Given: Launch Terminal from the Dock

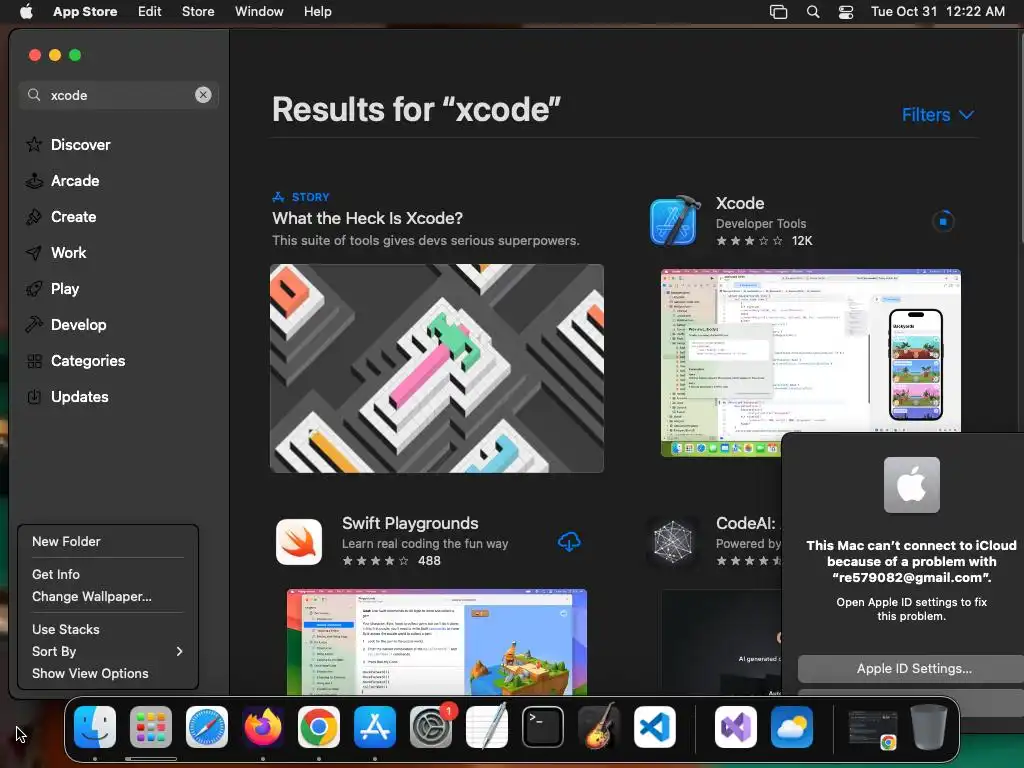Looking at the screenshot, I should point(543,727).
